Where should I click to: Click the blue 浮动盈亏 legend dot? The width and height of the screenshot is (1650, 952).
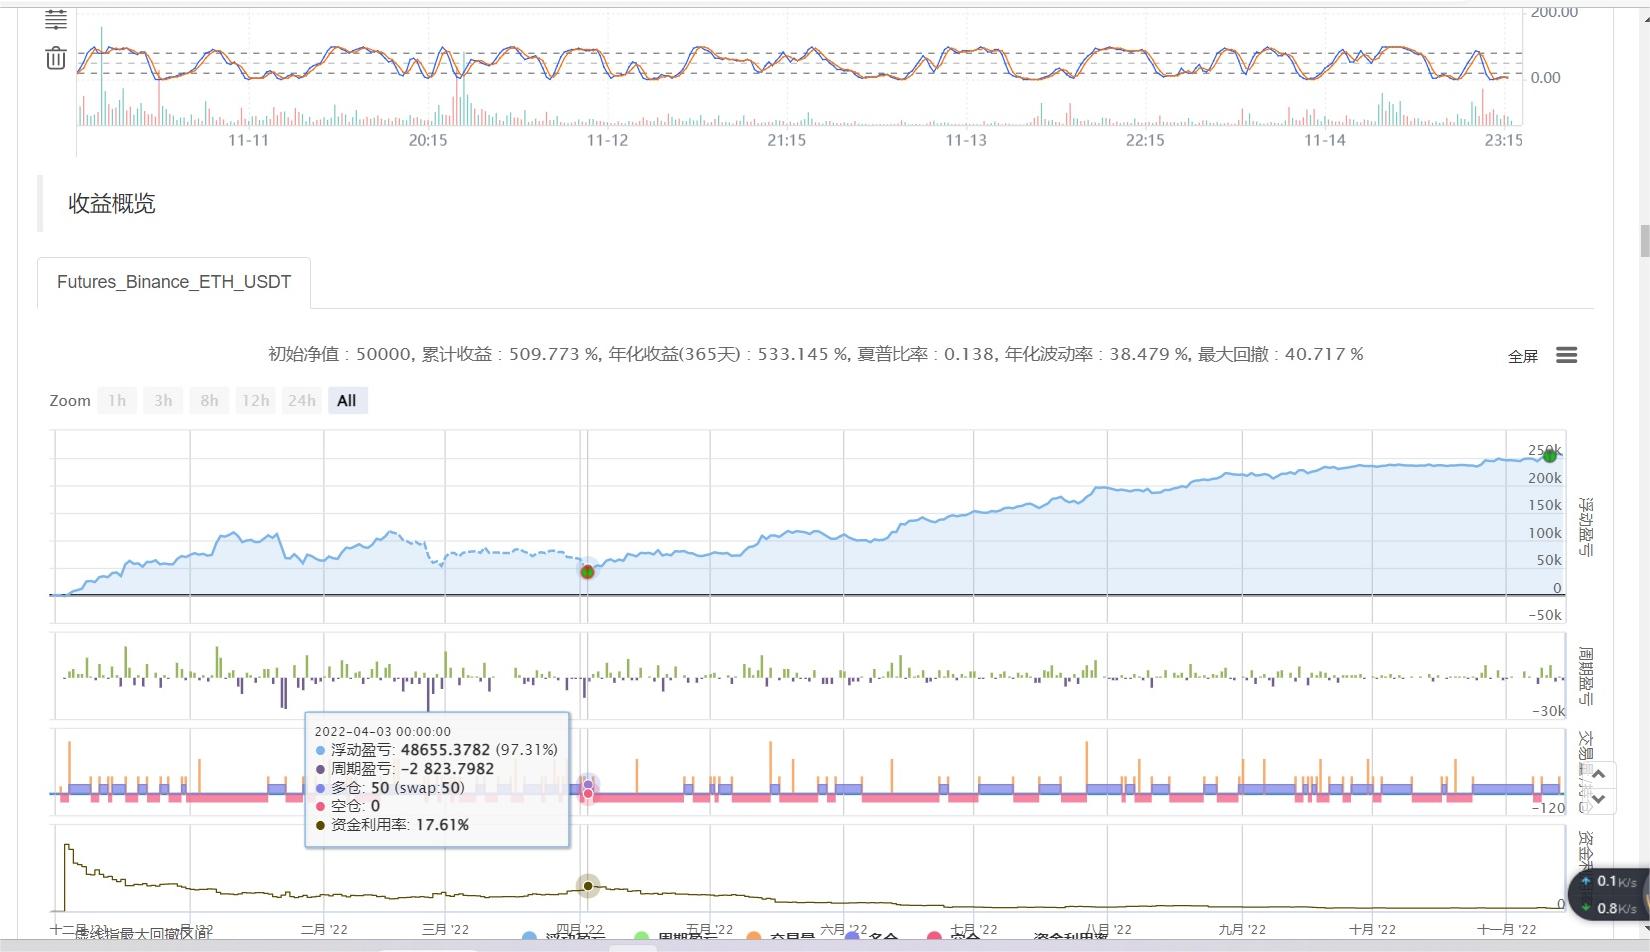click(x=527, y=937)
